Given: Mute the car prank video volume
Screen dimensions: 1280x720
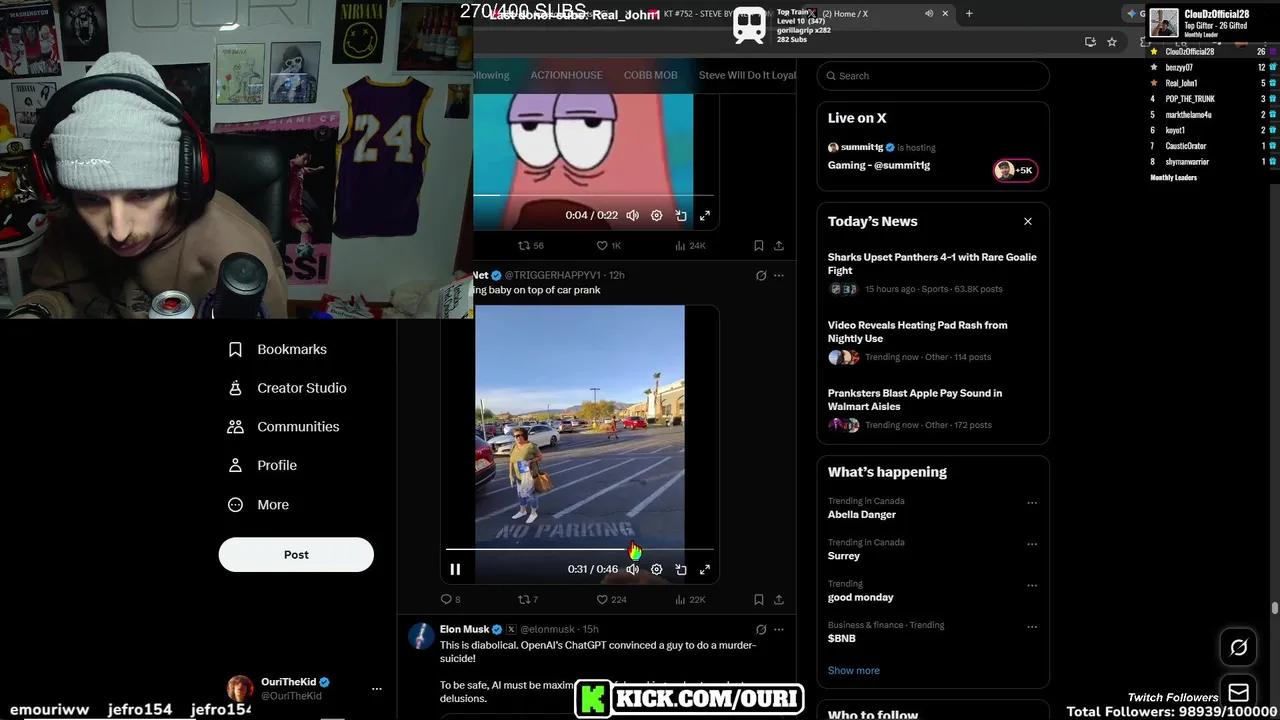Looking at the screenshot, I should coord(632,569).
